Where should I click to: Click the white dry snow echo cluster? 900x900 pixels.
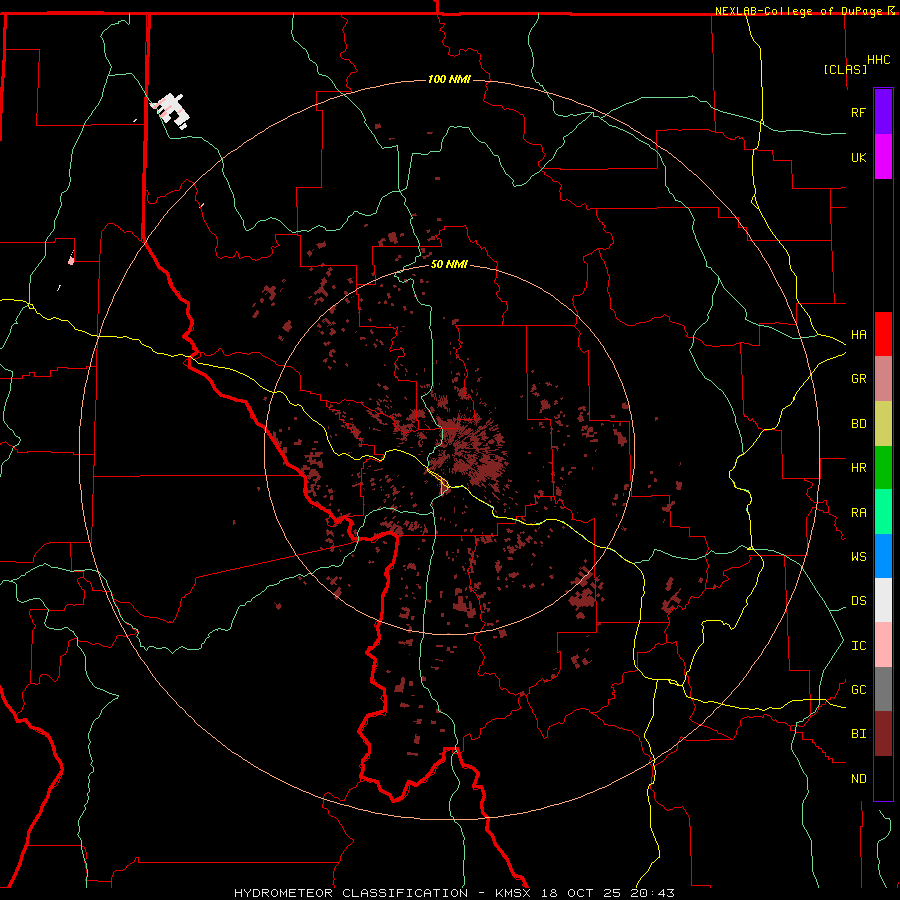(170, 110)
